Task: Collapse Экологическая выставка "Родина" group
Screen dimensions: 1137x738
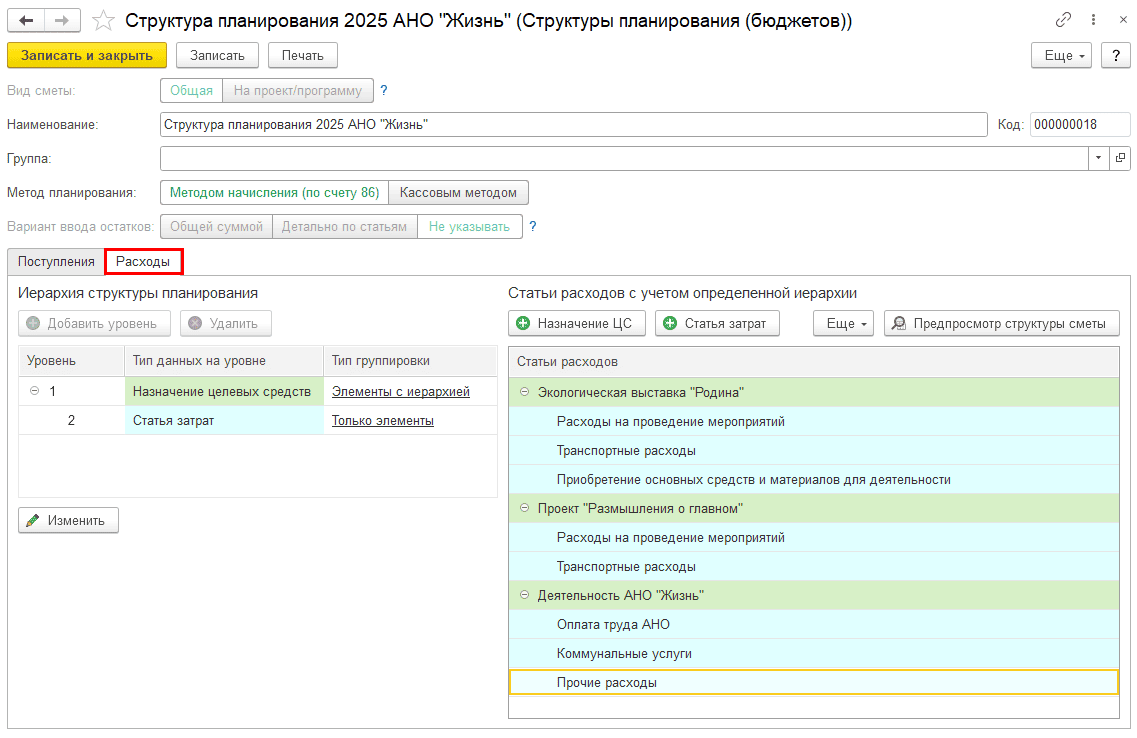Action: [x=524, y=392]
